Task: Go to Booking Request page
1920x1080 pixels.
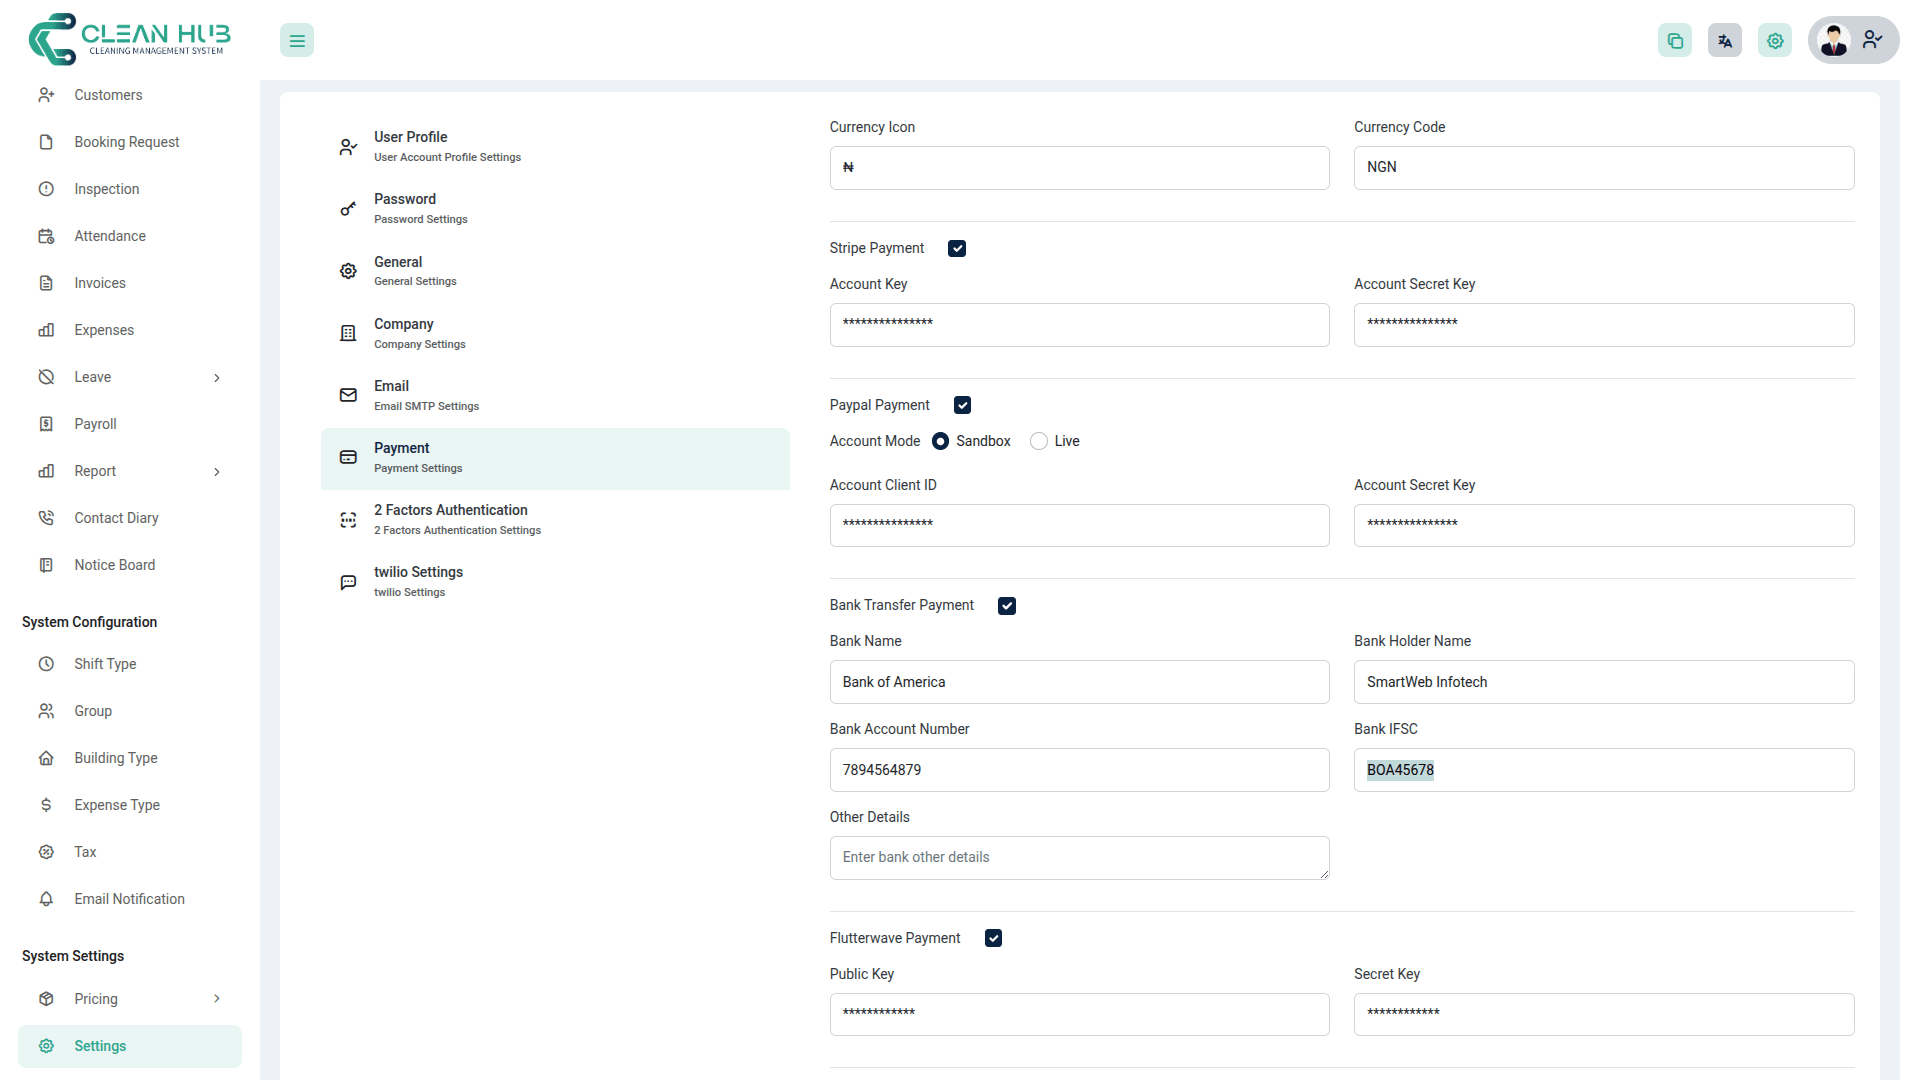Action: click(x=127, y=142)
